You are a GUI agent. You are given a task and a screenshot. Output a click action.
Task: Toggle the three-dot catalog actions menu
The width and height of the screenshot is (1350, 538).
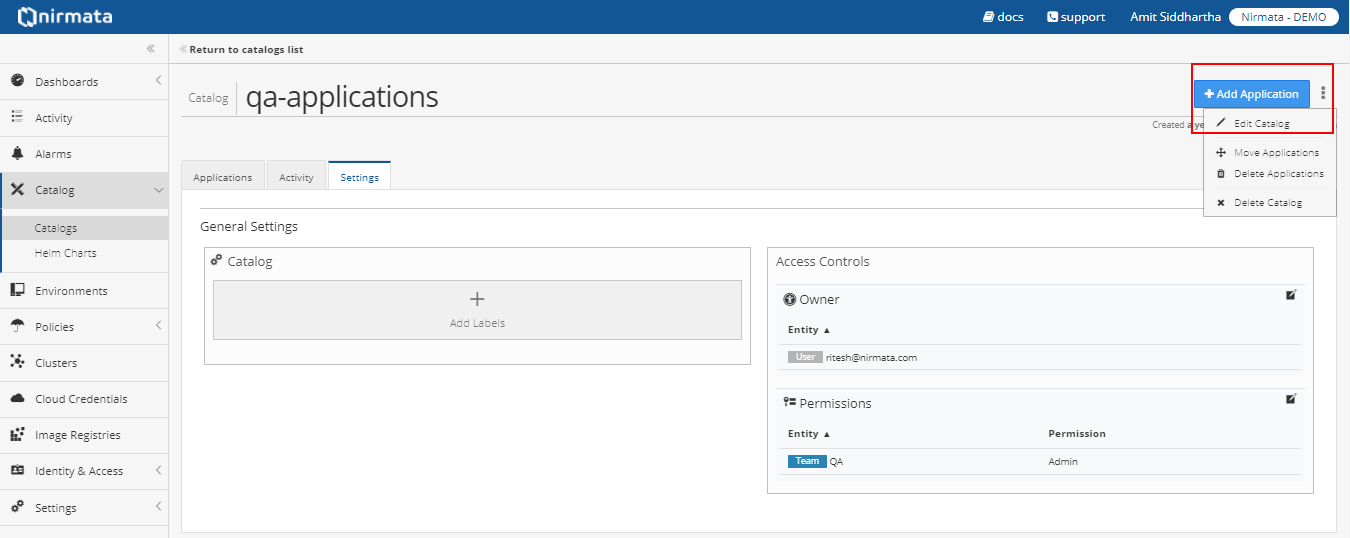(x=1323, y=93)
